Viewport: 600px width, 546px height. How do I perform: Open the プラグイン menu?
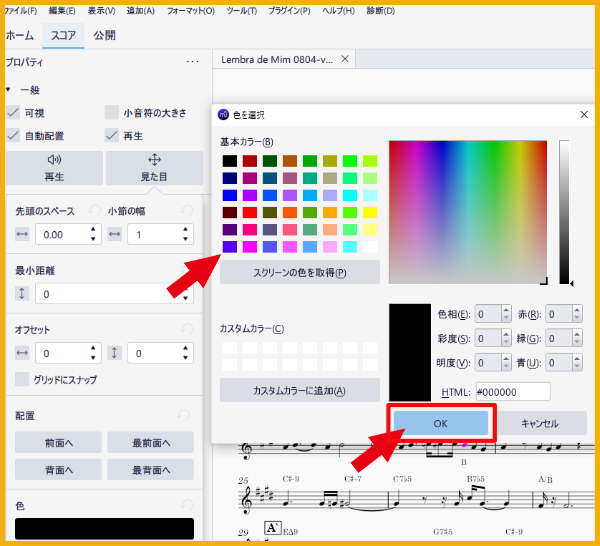coord(289,11)
